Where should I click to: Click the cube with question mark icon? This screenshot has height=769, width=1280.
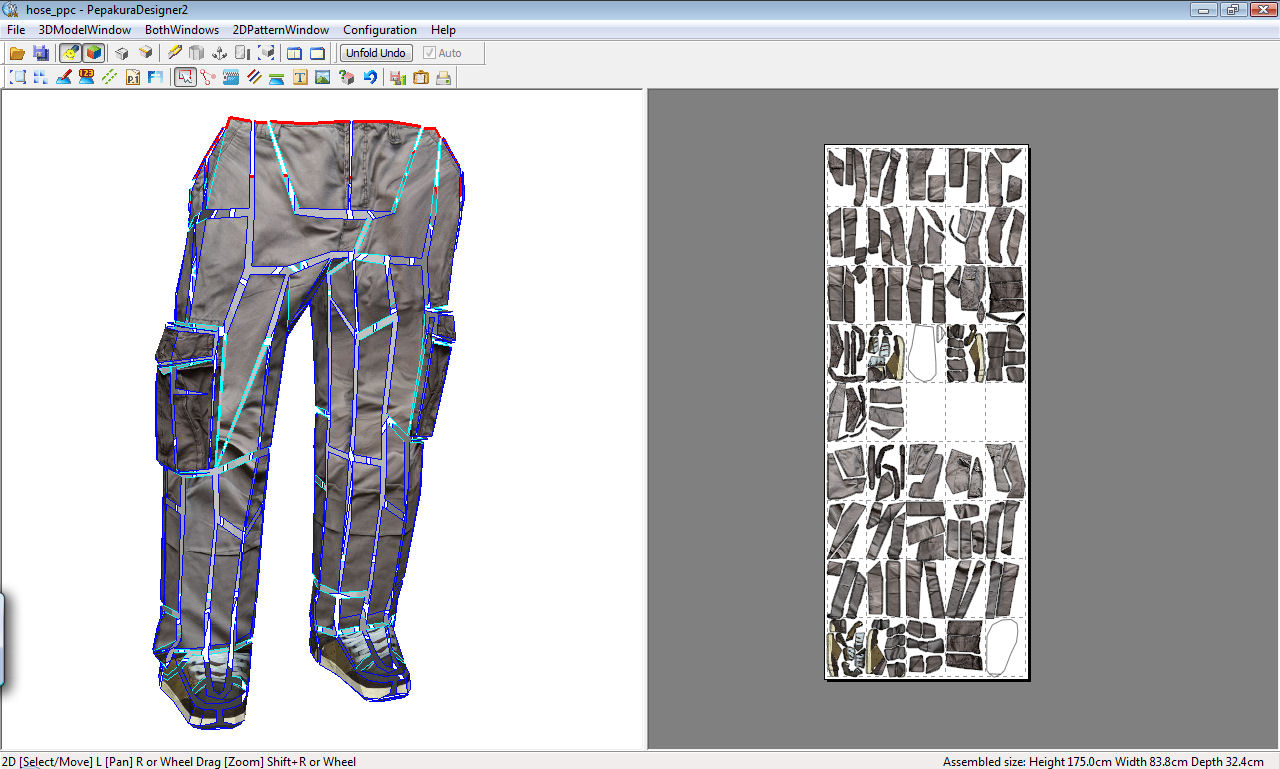[x=346, y=77]
